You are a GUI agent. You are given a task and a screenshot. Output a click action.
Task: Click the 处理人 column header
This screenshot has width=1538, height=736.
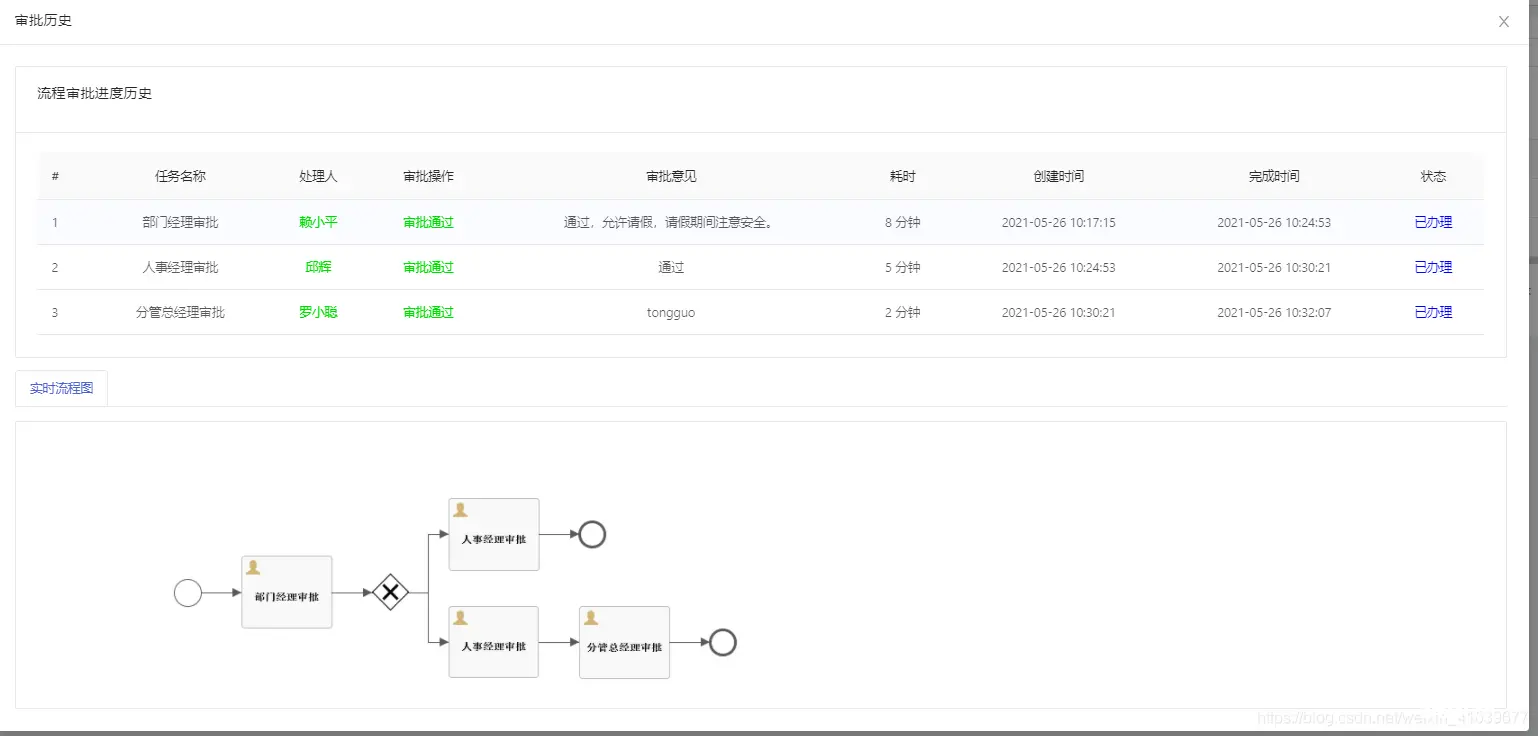coord(318,176)
